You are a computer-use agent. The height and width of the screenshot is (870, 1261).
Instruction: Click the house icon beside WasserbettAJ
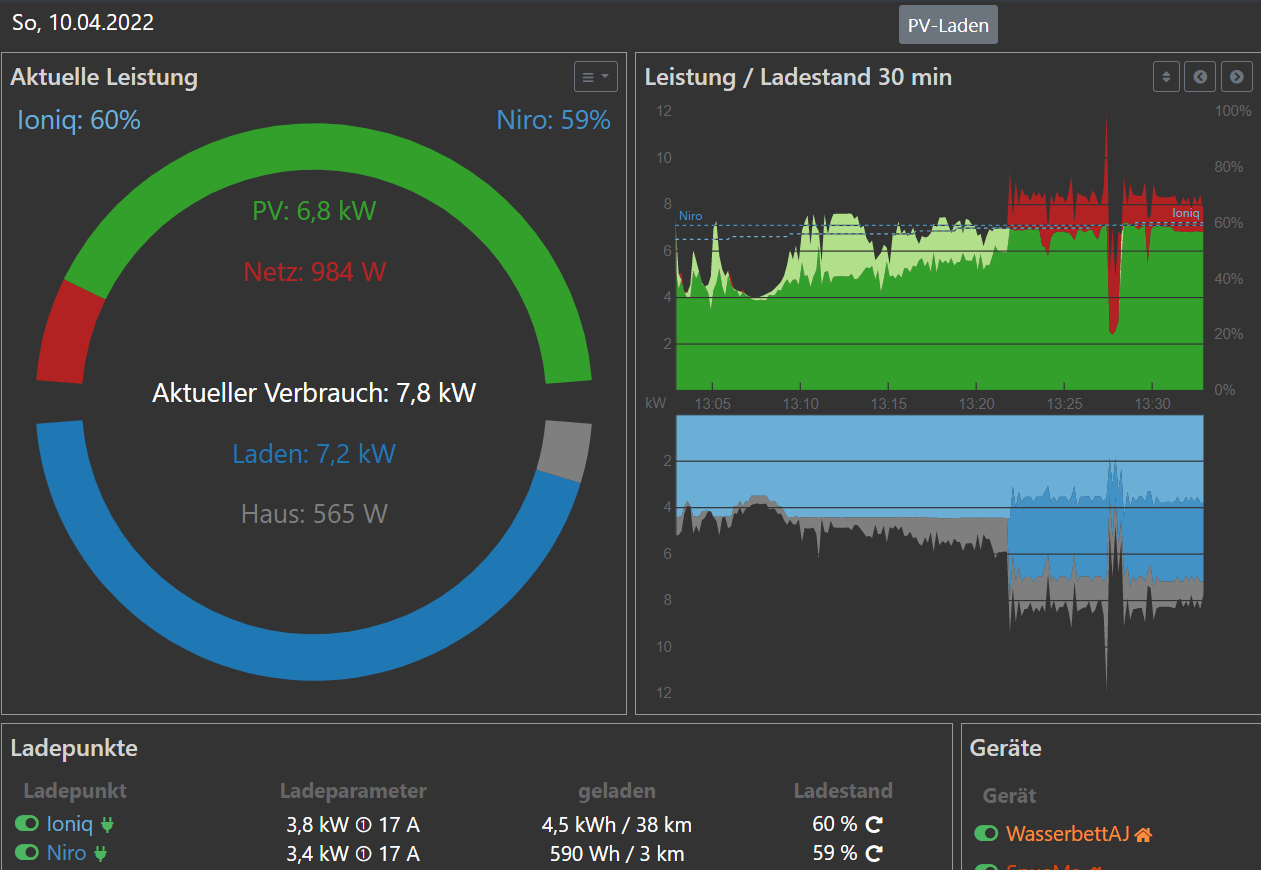(1144, 833)
